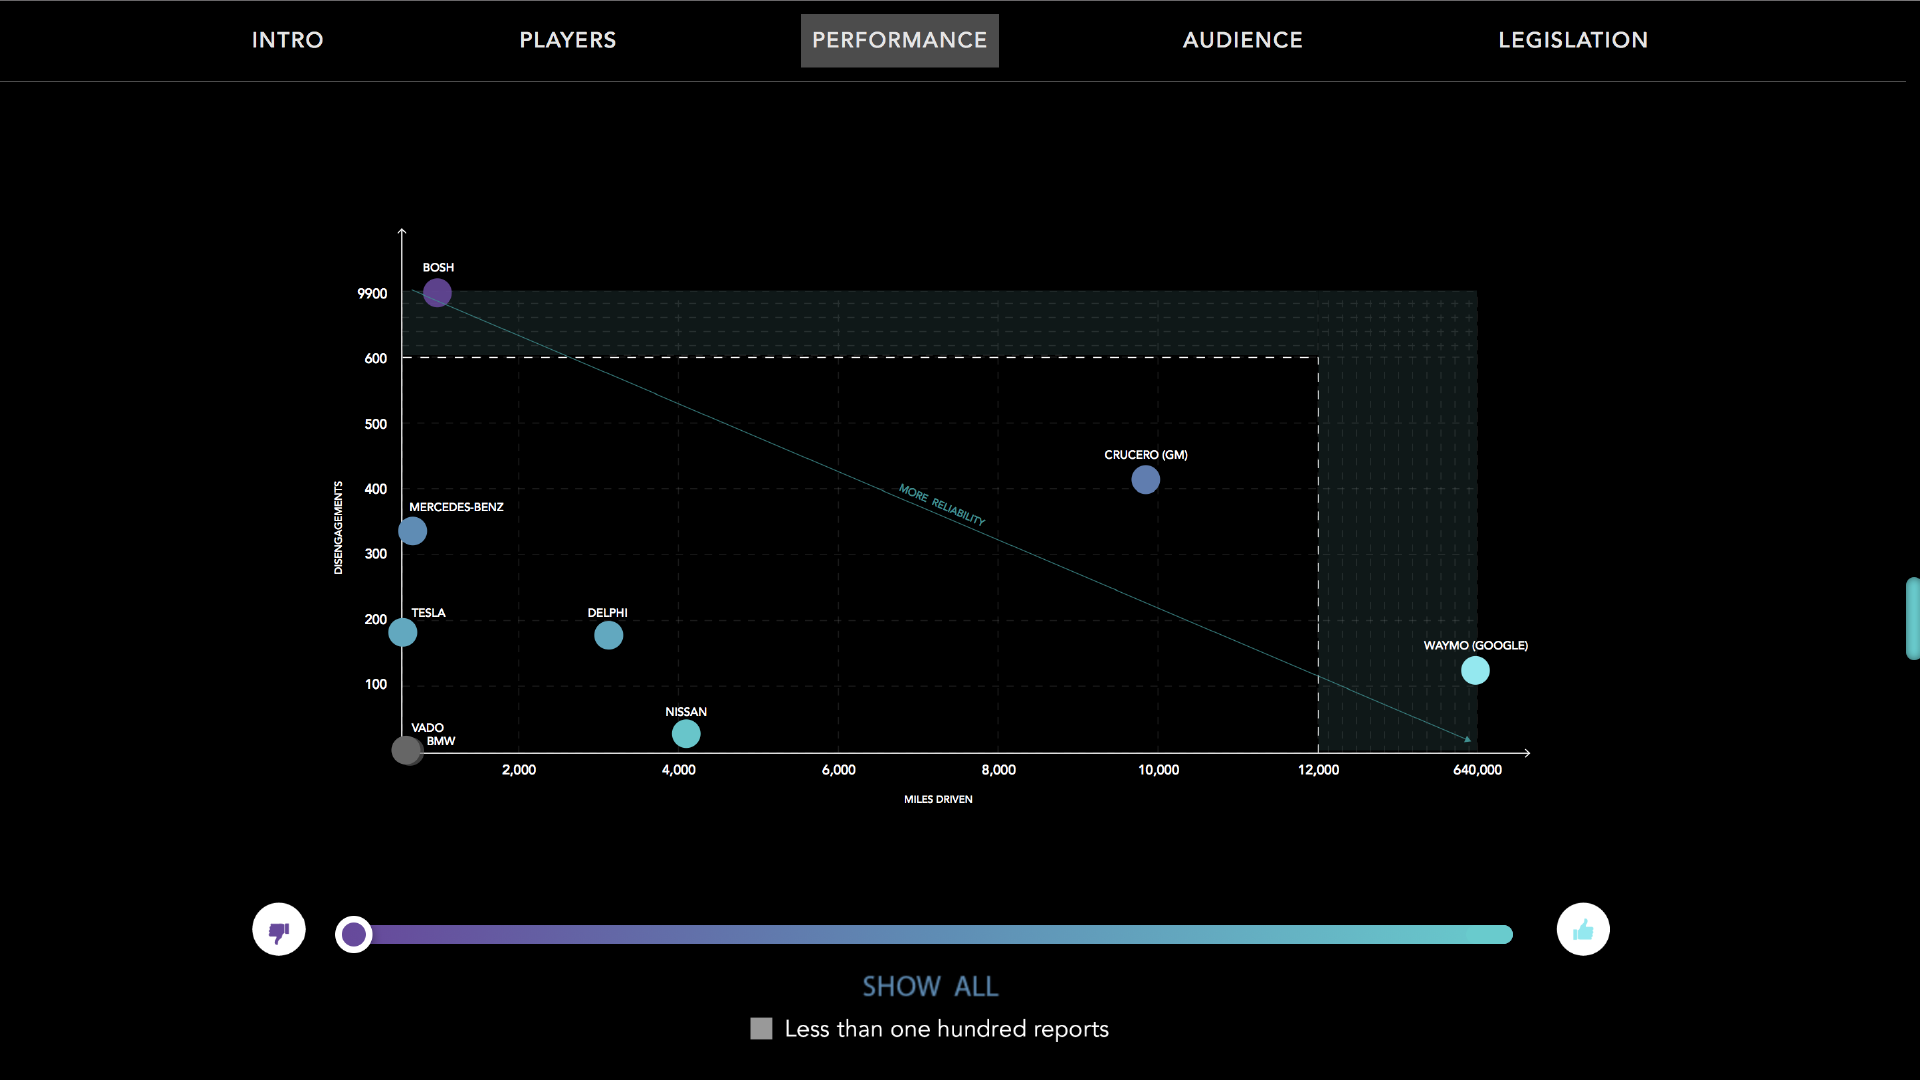Select the Crucero (GM) data point
The height and width of the screenshot is (1080, 1920).
coord(1146,480)
